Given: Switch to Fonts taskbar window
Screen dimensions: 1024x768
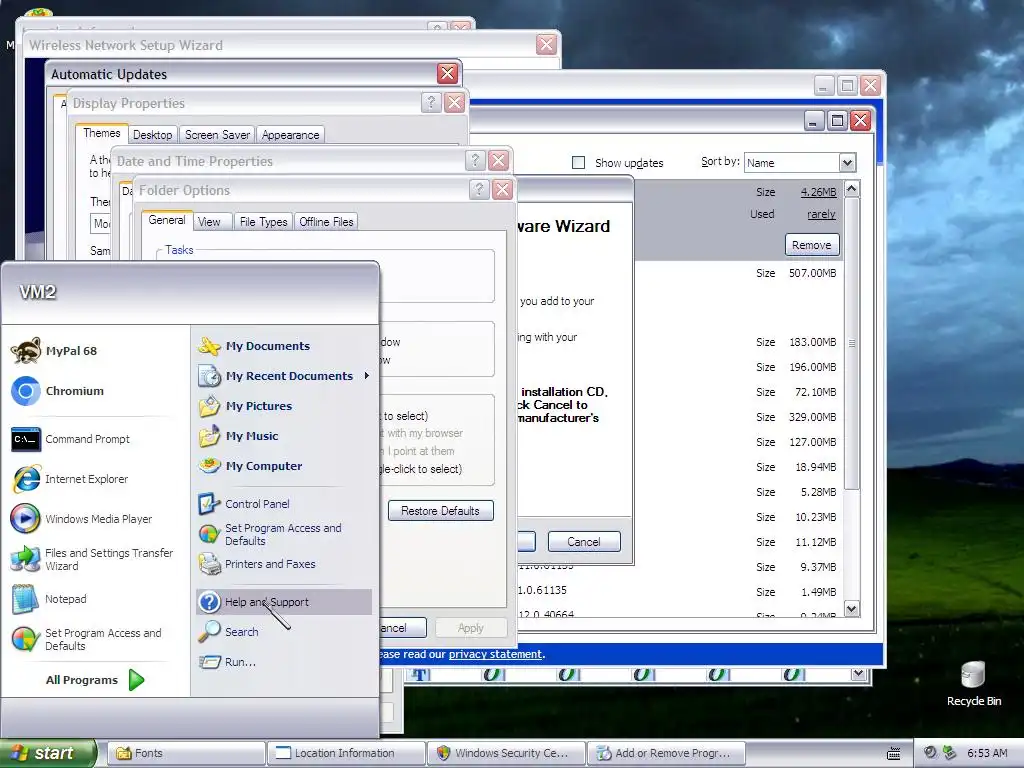Looking at the screenshot, I should click(185, 753).
